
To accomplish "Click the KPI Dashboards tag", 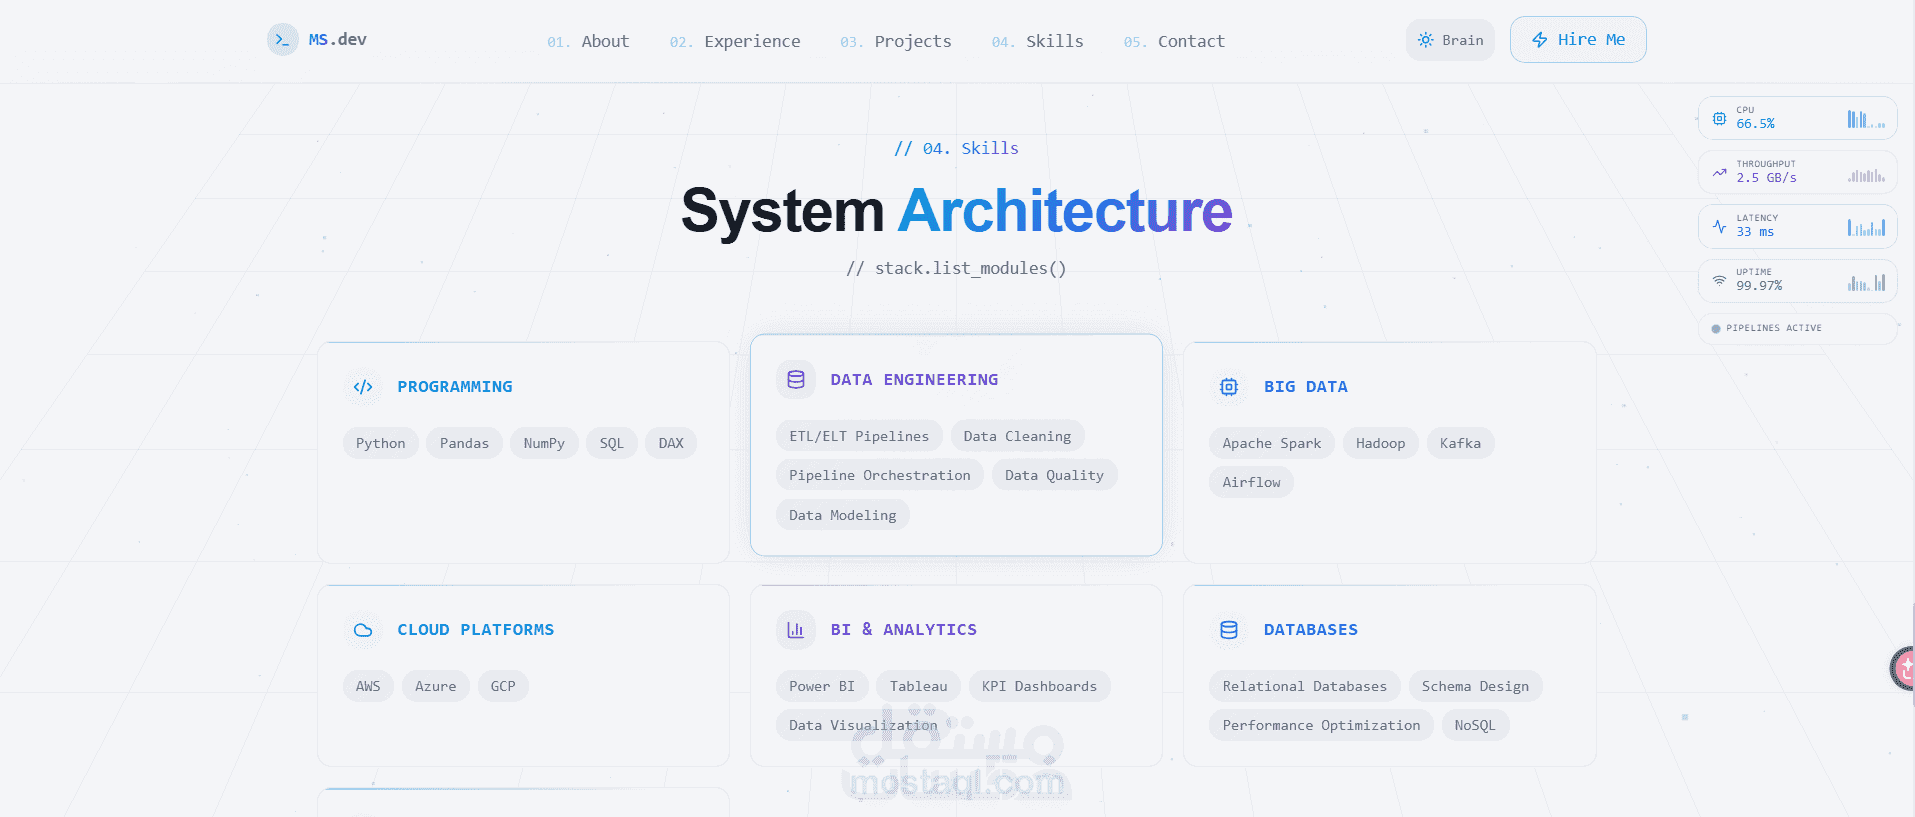I will [x=1039, y=686].
